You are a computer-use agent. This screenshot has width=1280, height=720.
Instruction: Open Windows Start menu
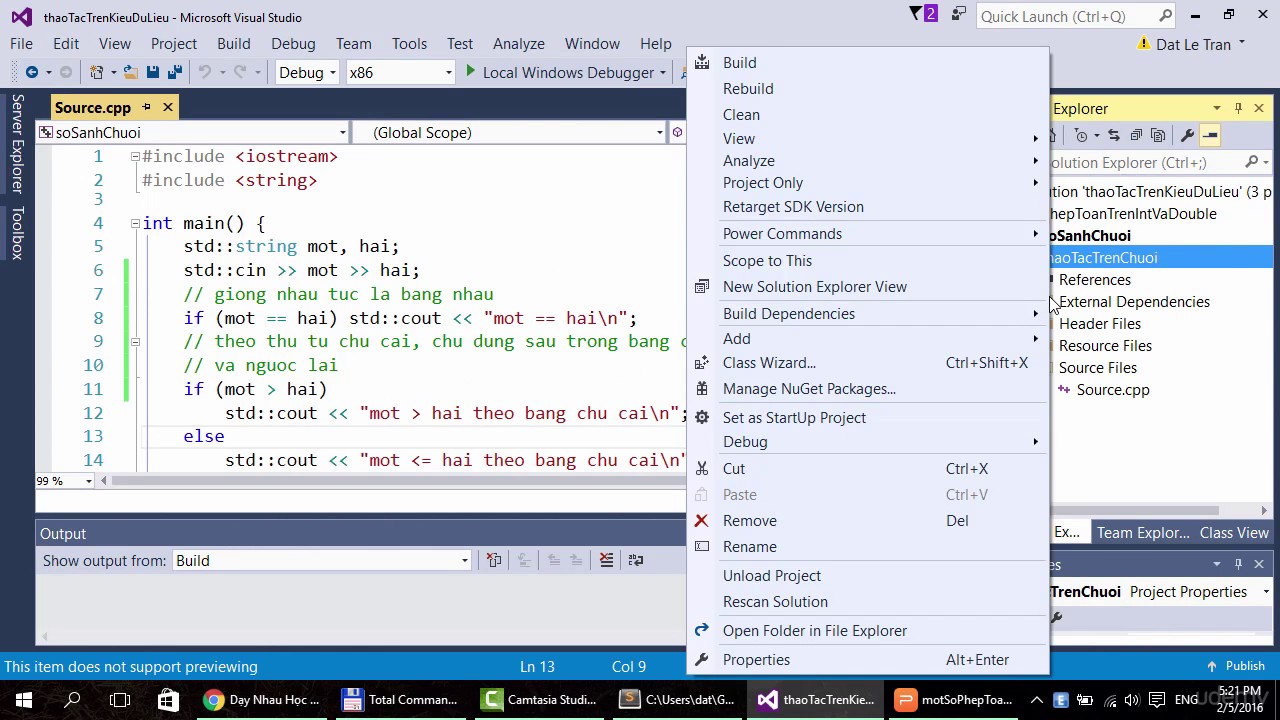[24, 700]
